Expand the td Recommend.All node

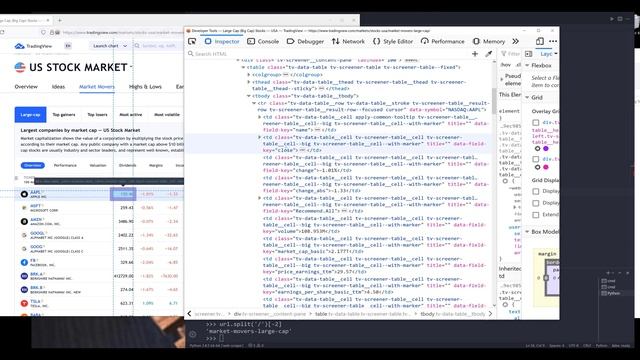[x=259, y=198]
